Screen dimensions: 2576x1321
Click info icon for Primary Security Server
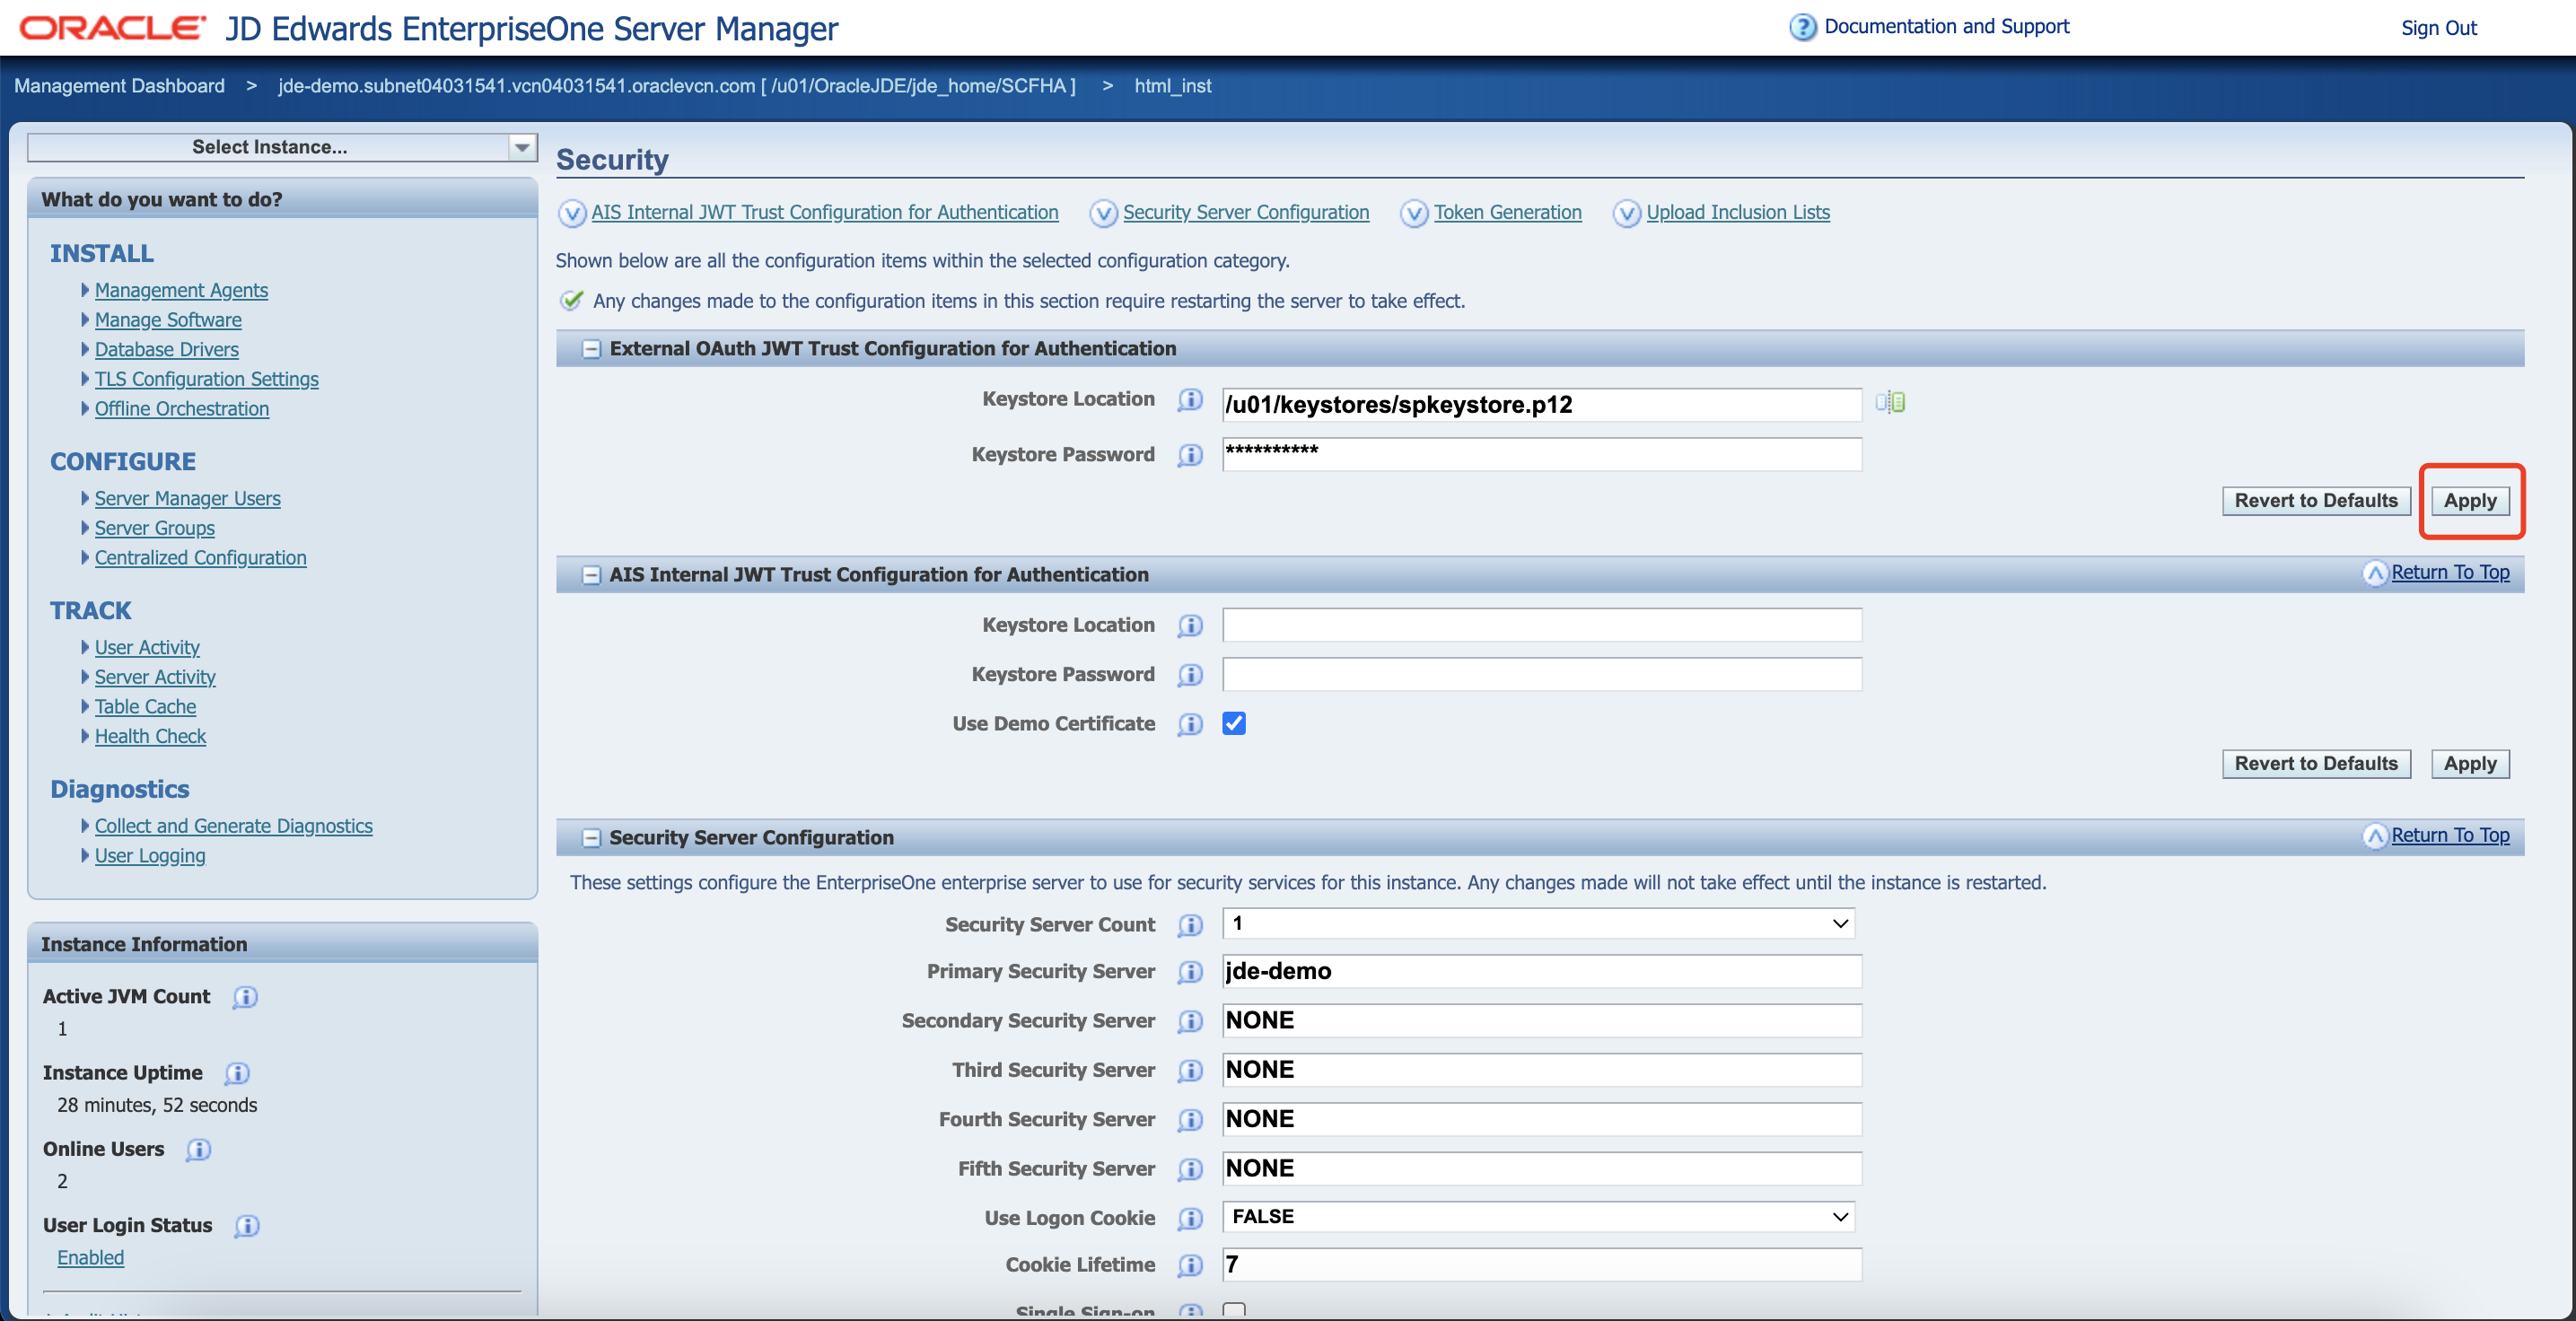tap(1190, 972)
